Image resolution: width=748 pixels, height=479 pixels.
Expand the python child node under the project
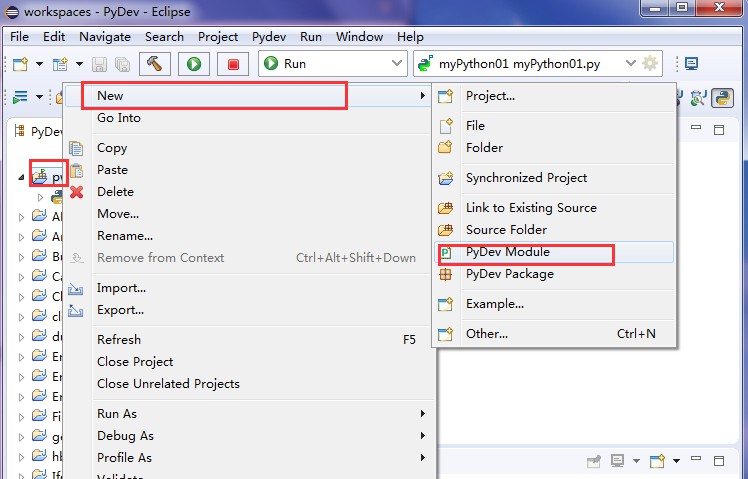coord(41,197)
